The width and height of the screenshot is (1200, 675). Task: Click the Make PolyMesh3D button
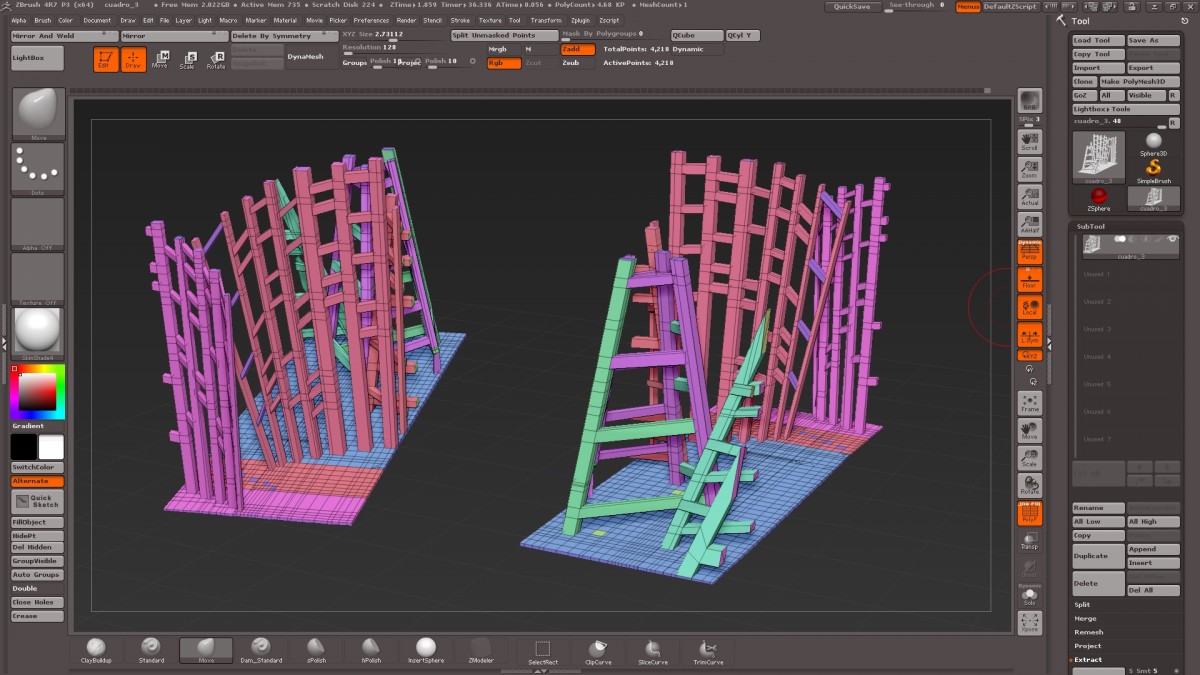click(1139, 82)
